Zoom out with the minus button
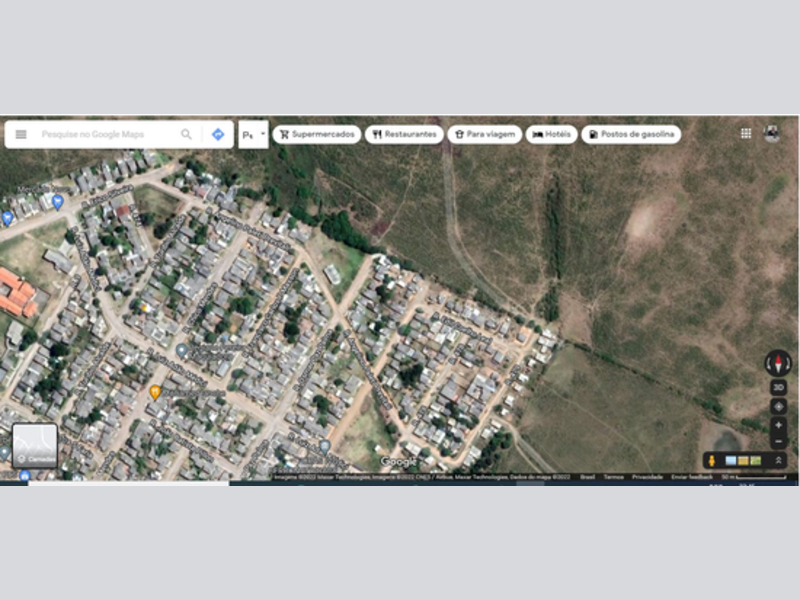 [x=779, y=441]
